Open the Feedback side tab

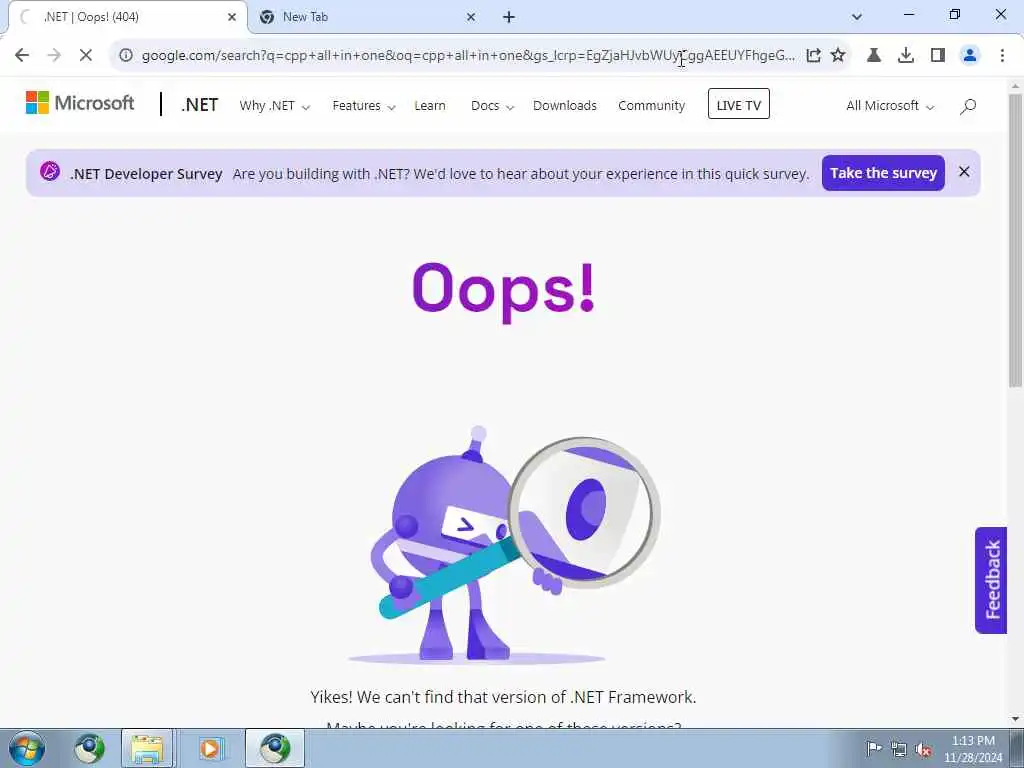click(x=991, y=580)
